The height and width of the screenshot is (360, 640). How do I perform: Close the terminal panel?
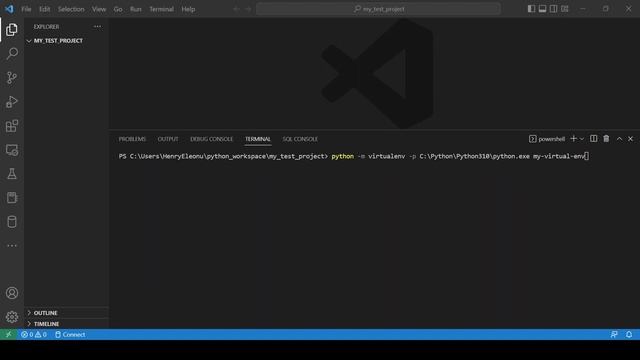[630, 139]
